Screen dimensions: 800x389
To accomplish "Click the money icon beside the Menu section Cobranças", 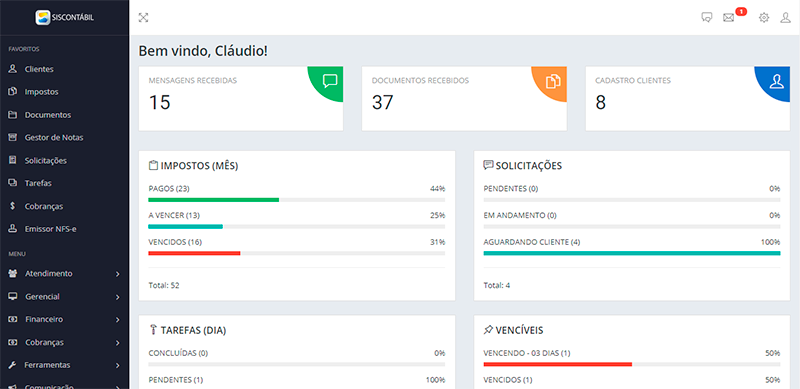I will [x=13, y=342].
